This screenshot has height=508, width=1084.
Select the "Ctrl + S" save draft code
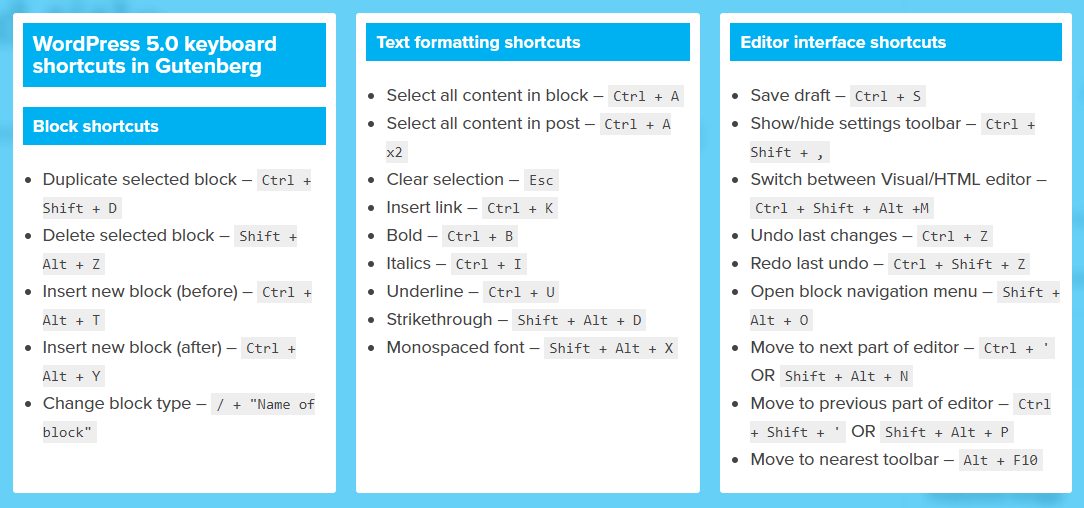click(x=888, y=96)
